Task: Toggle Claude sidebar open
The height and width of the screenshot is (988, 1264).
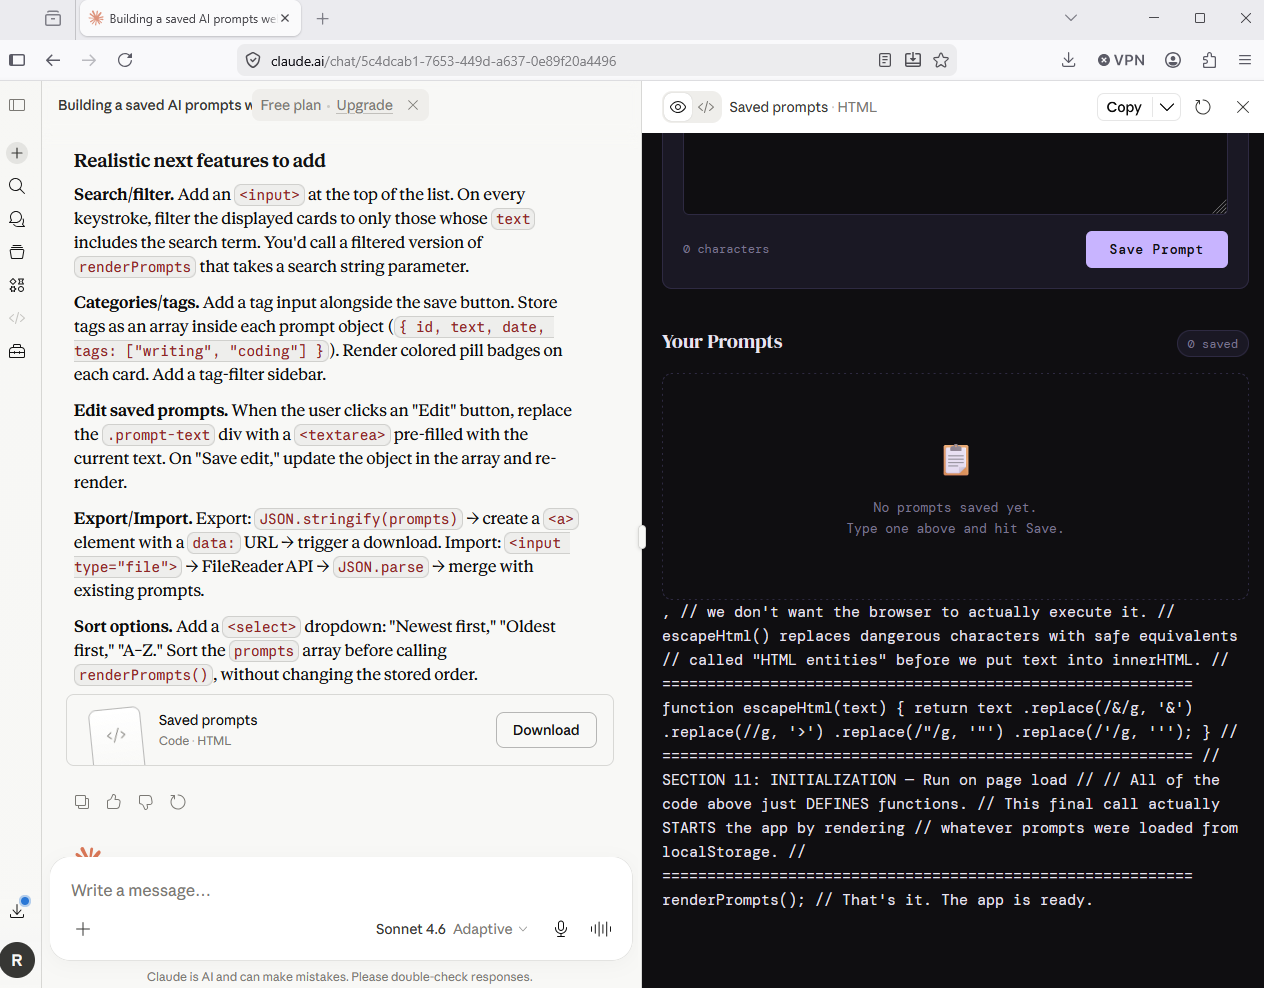Action: point(17,105)
